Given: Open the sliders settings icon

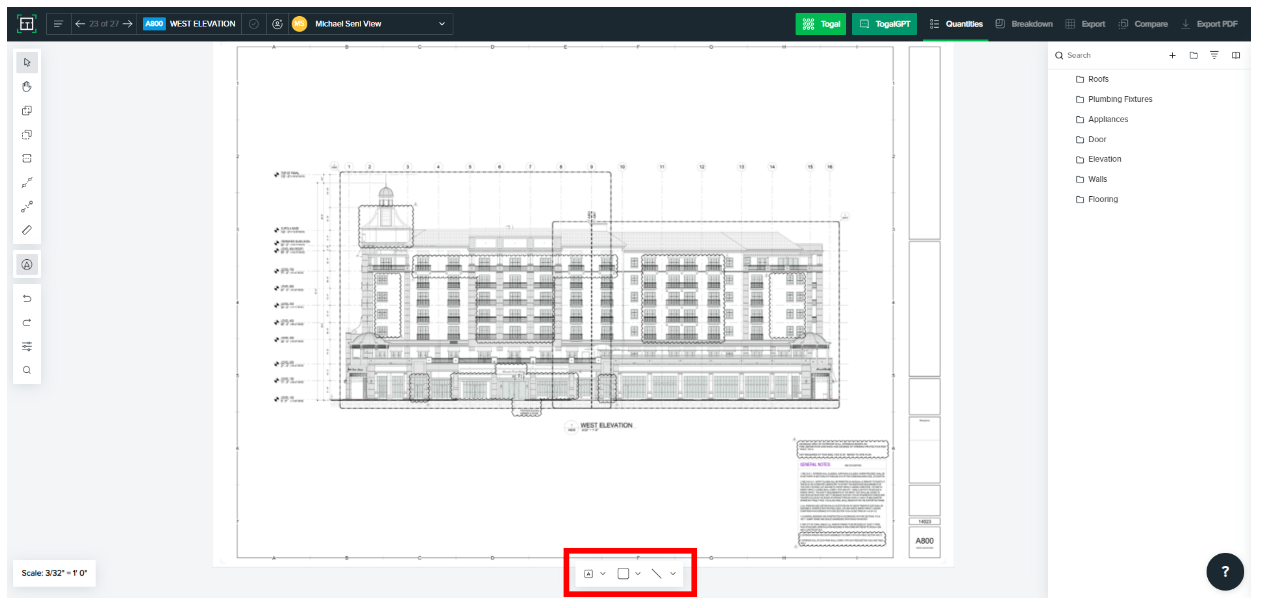Looking at the screenshot, I should [27, 346].
